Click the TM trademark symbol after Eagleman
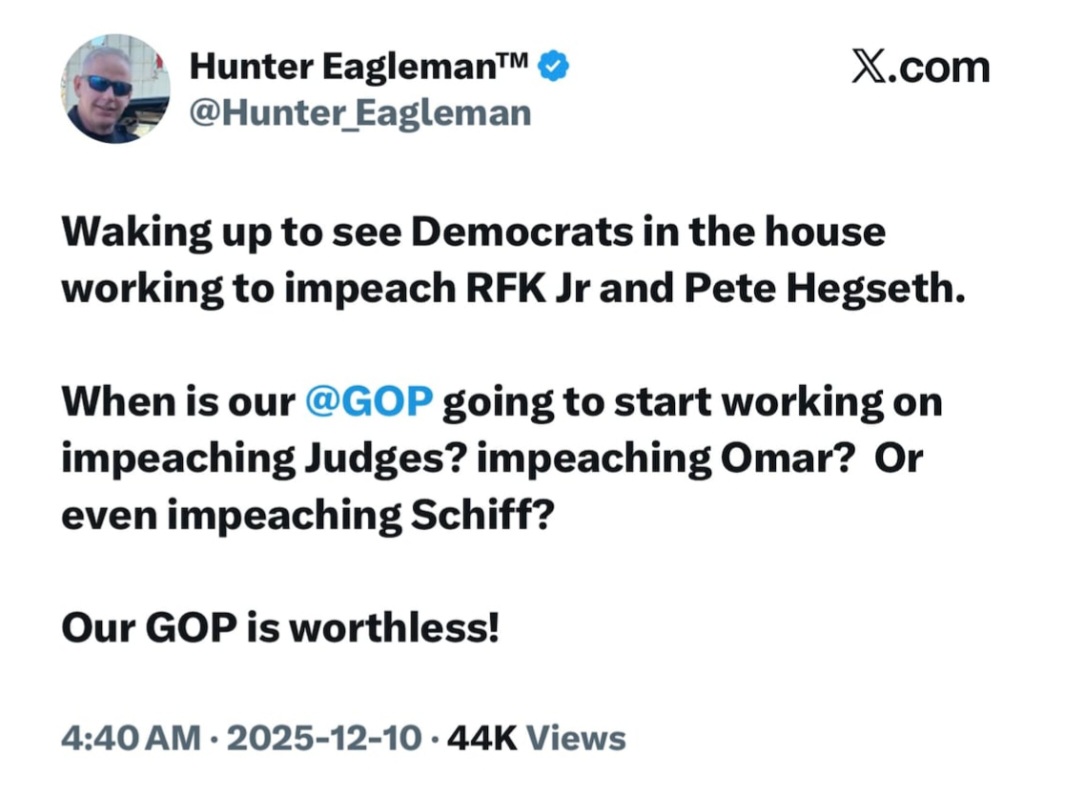Screen dimensions: 1072x810 [515, 62]
